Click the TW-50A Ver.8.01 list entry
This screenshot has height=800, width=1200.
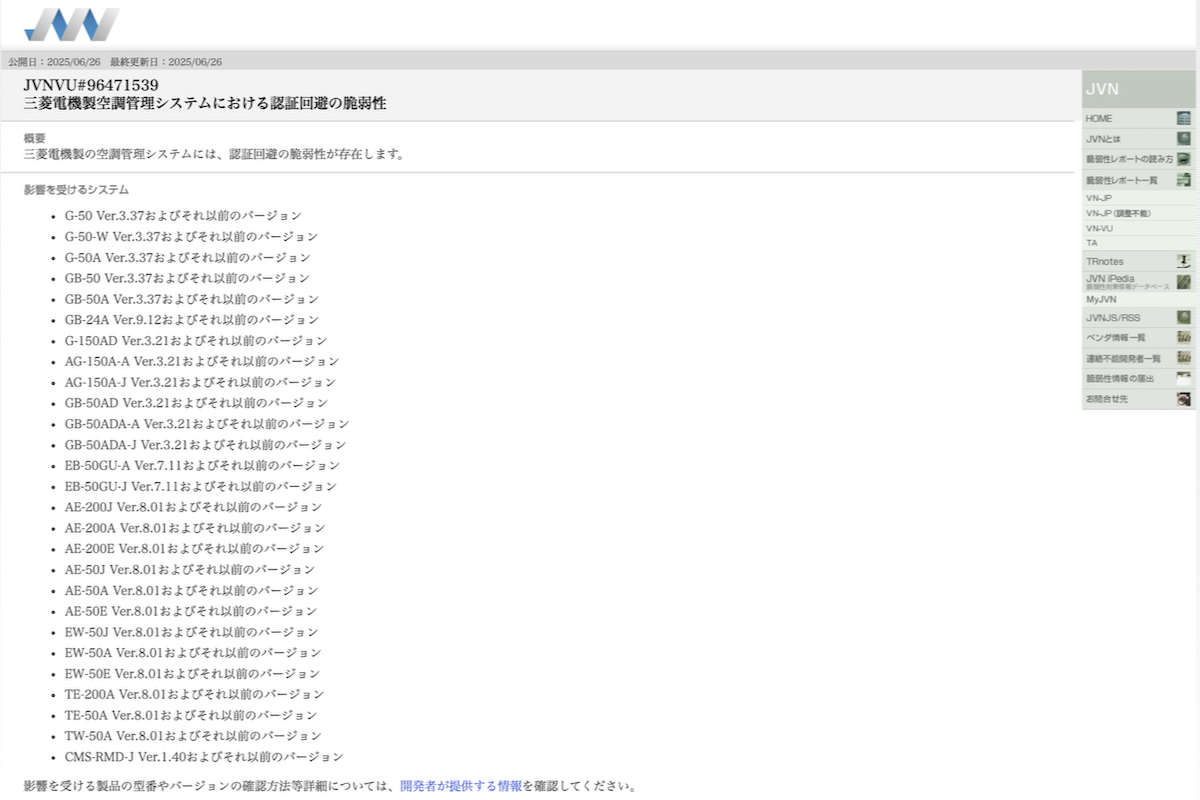tap(193, 736)
